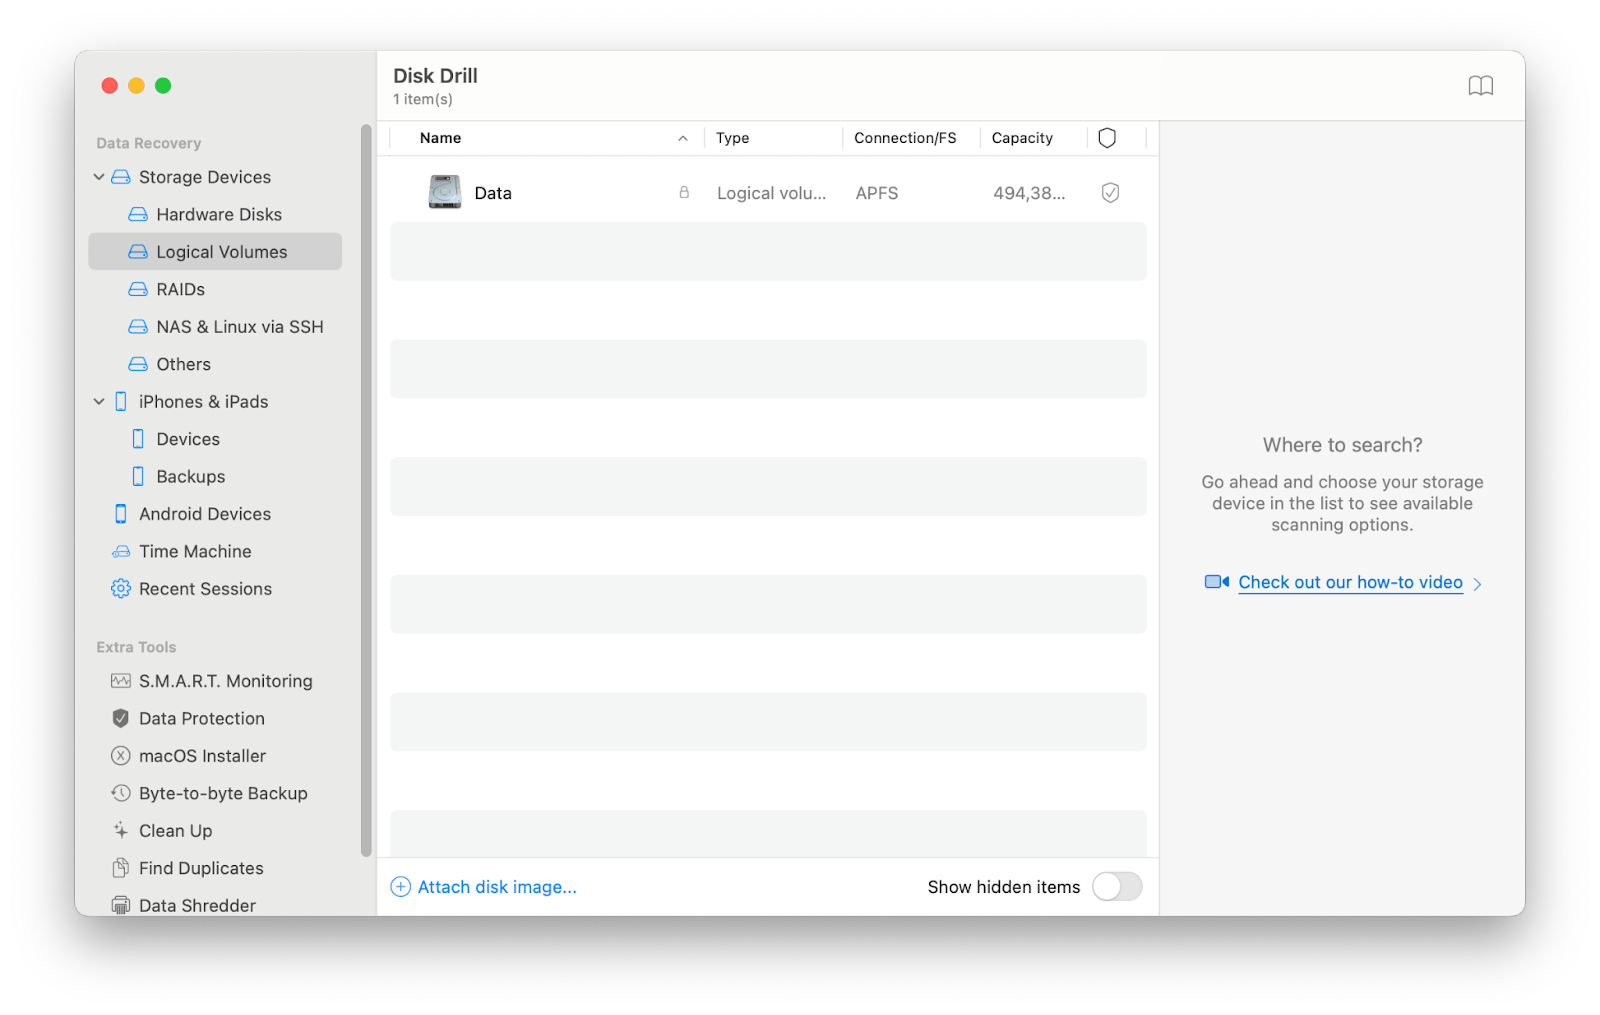Click the Recent Sessions gear icon
Screen dimensions: 1600x1015
click(121, 589)
